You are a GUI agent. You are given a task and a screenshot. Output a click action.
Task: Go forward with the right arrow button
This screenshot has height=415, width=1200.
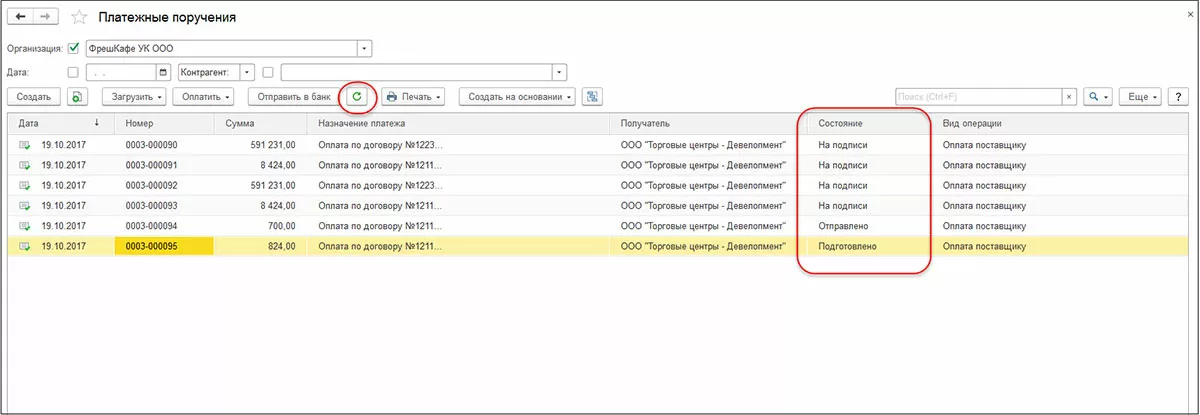click(45, 17)
